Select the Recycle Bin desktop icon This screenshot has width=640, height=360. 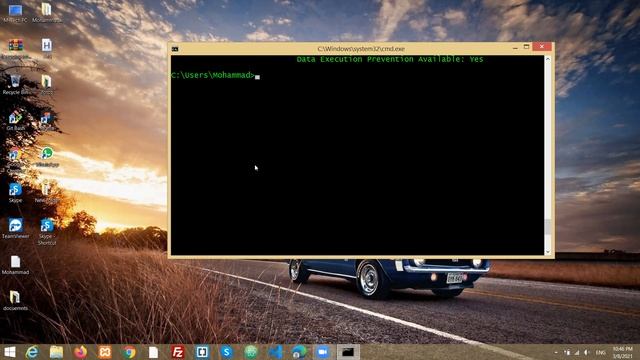coord(16,84)
